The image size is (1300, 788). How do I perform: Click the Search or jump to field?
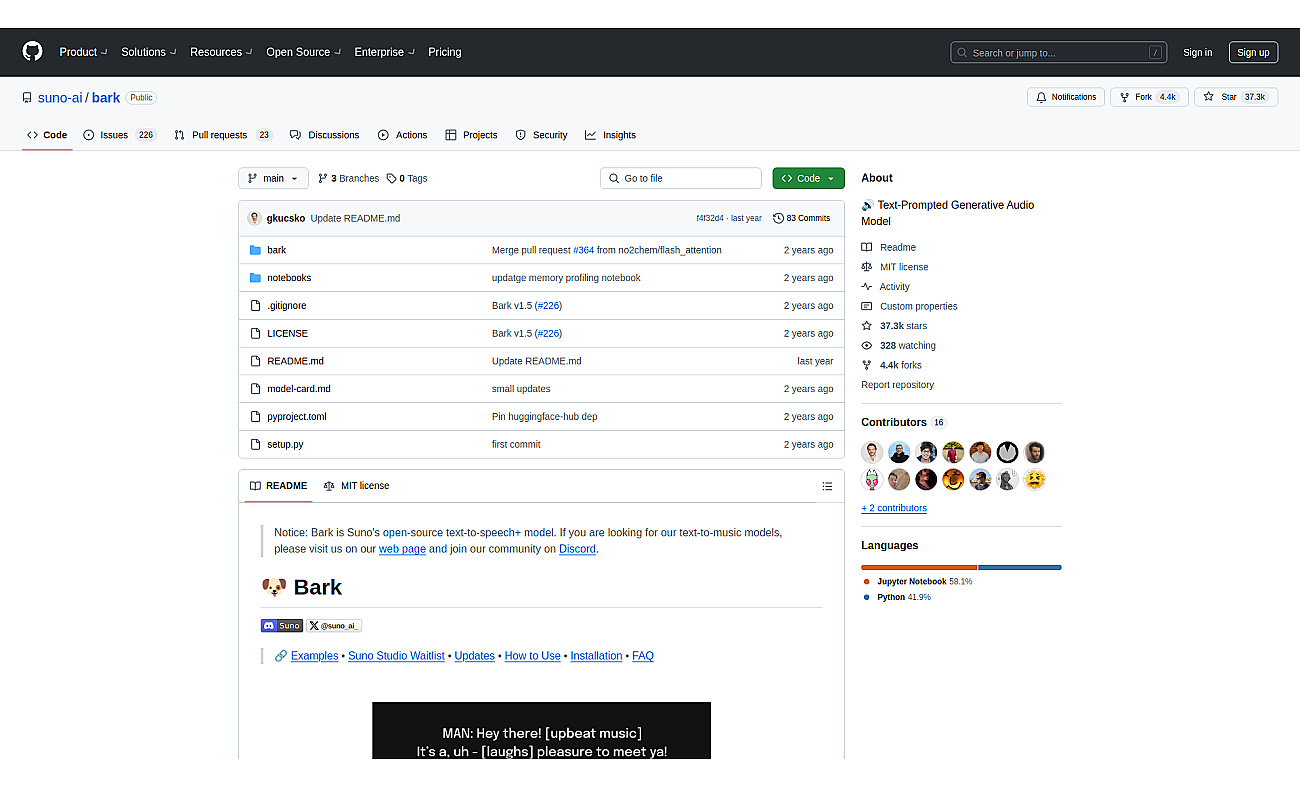(1059, 52)
